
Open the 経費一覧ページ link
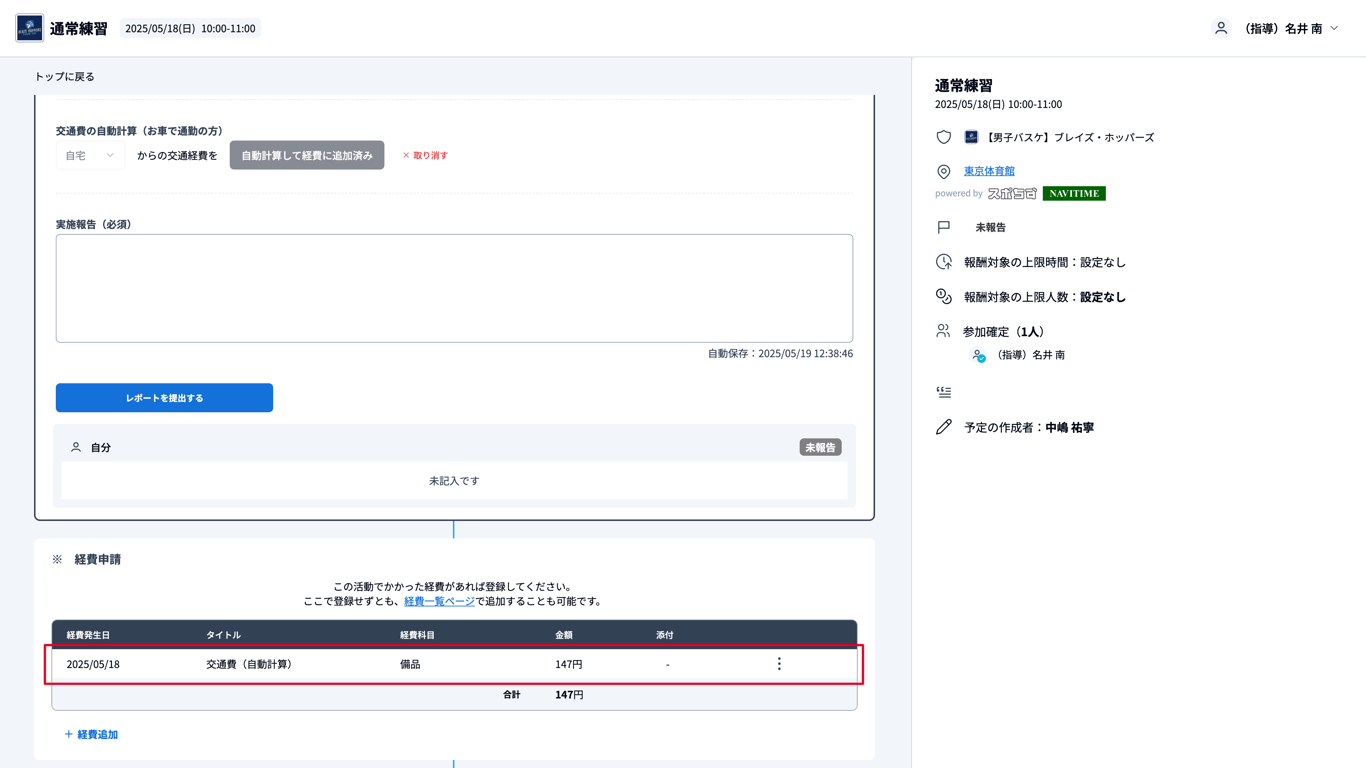coord(439,601)
